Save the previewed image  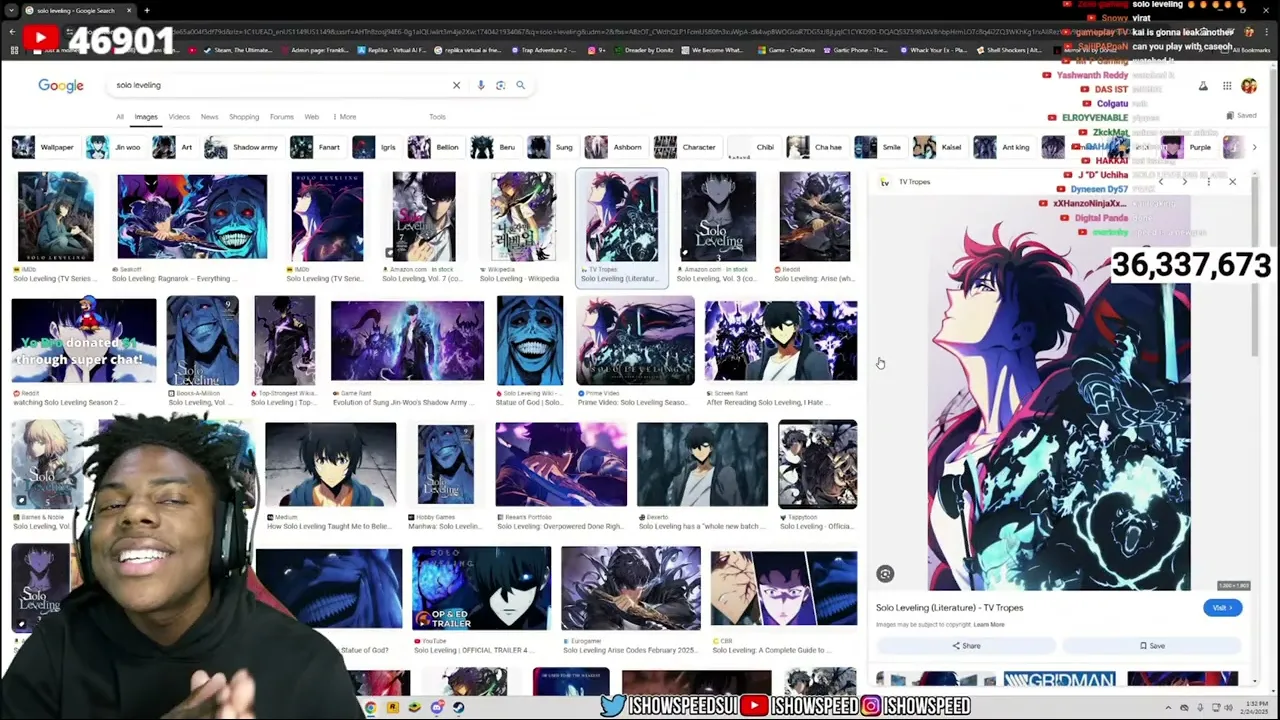(1152, 646)
